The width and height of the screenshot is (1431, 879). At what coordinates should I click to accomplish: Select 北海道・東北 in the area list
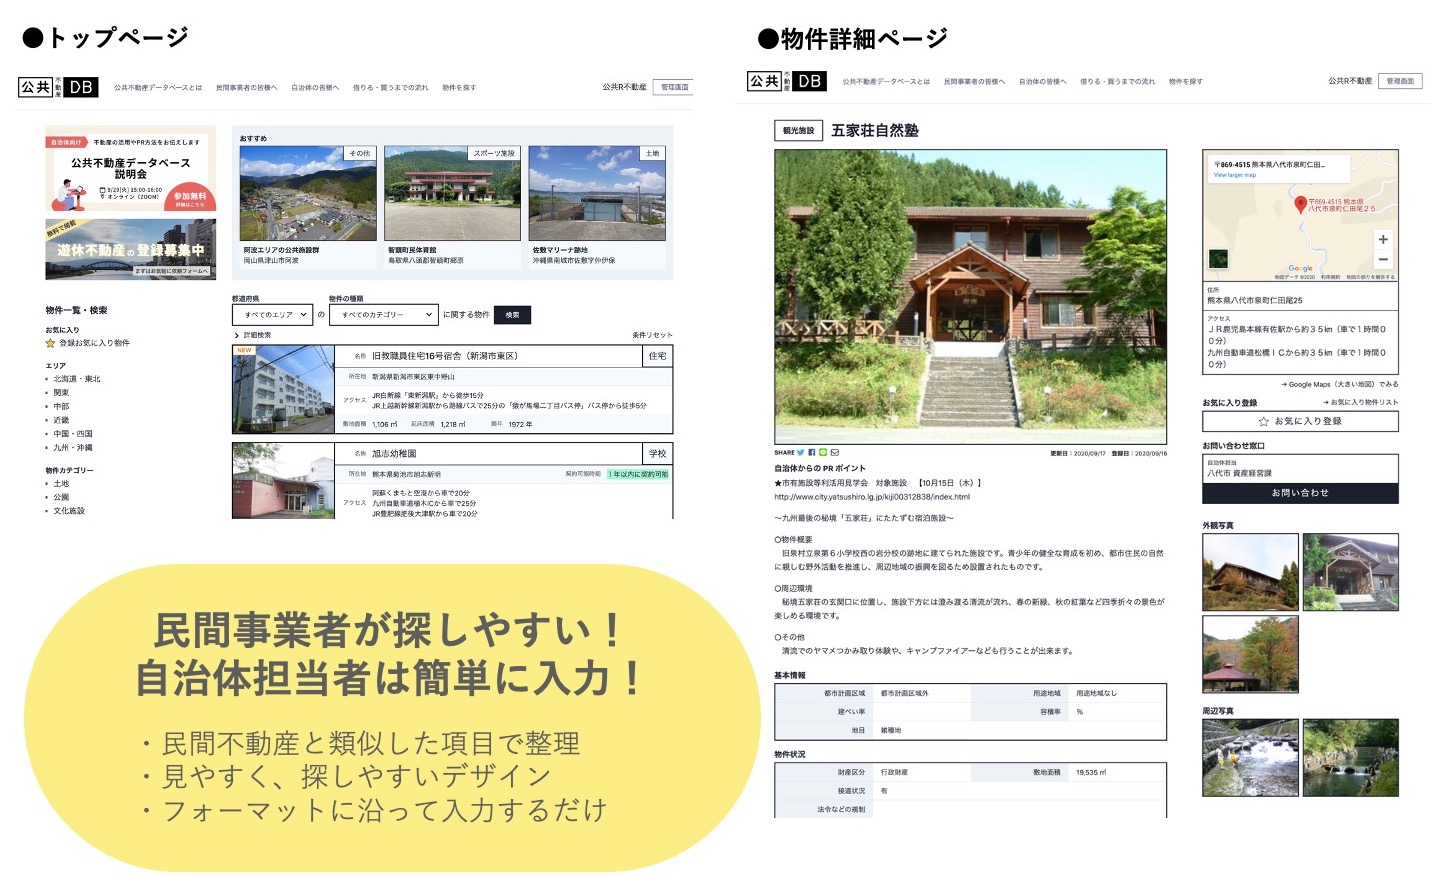coord(77,379)
